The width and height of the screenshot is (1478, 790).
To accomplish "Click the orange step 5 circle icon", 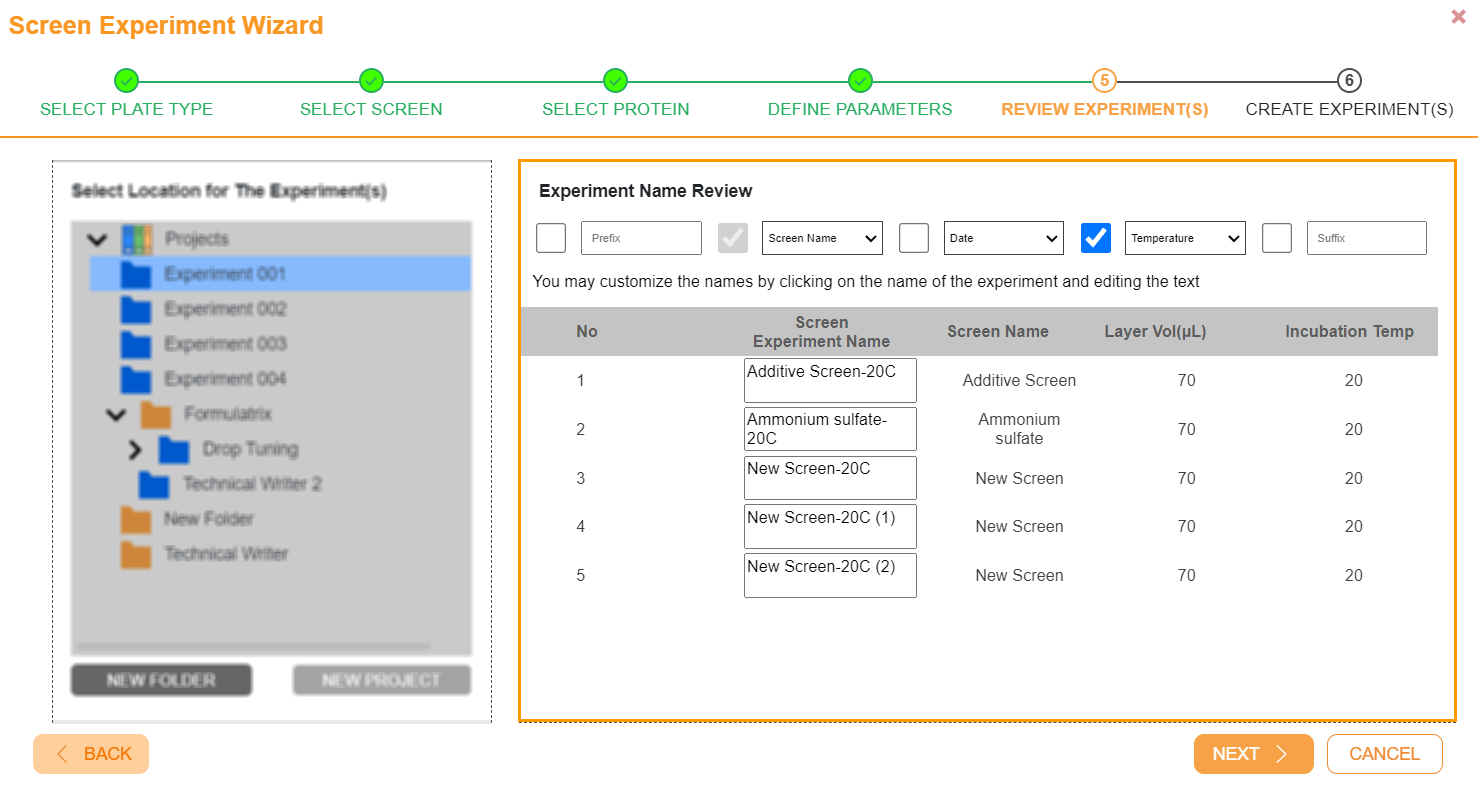I will click(1104, 81).
